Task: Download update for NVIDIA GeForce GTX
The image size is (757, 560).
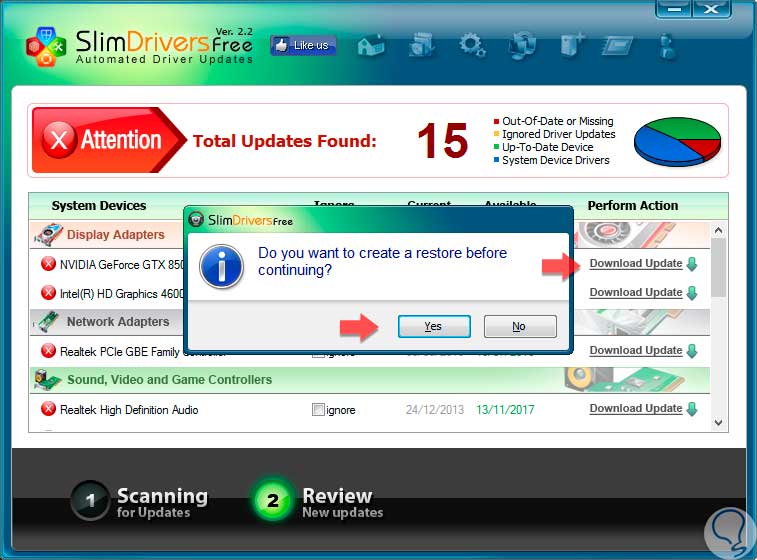Action: click(636, 264)
